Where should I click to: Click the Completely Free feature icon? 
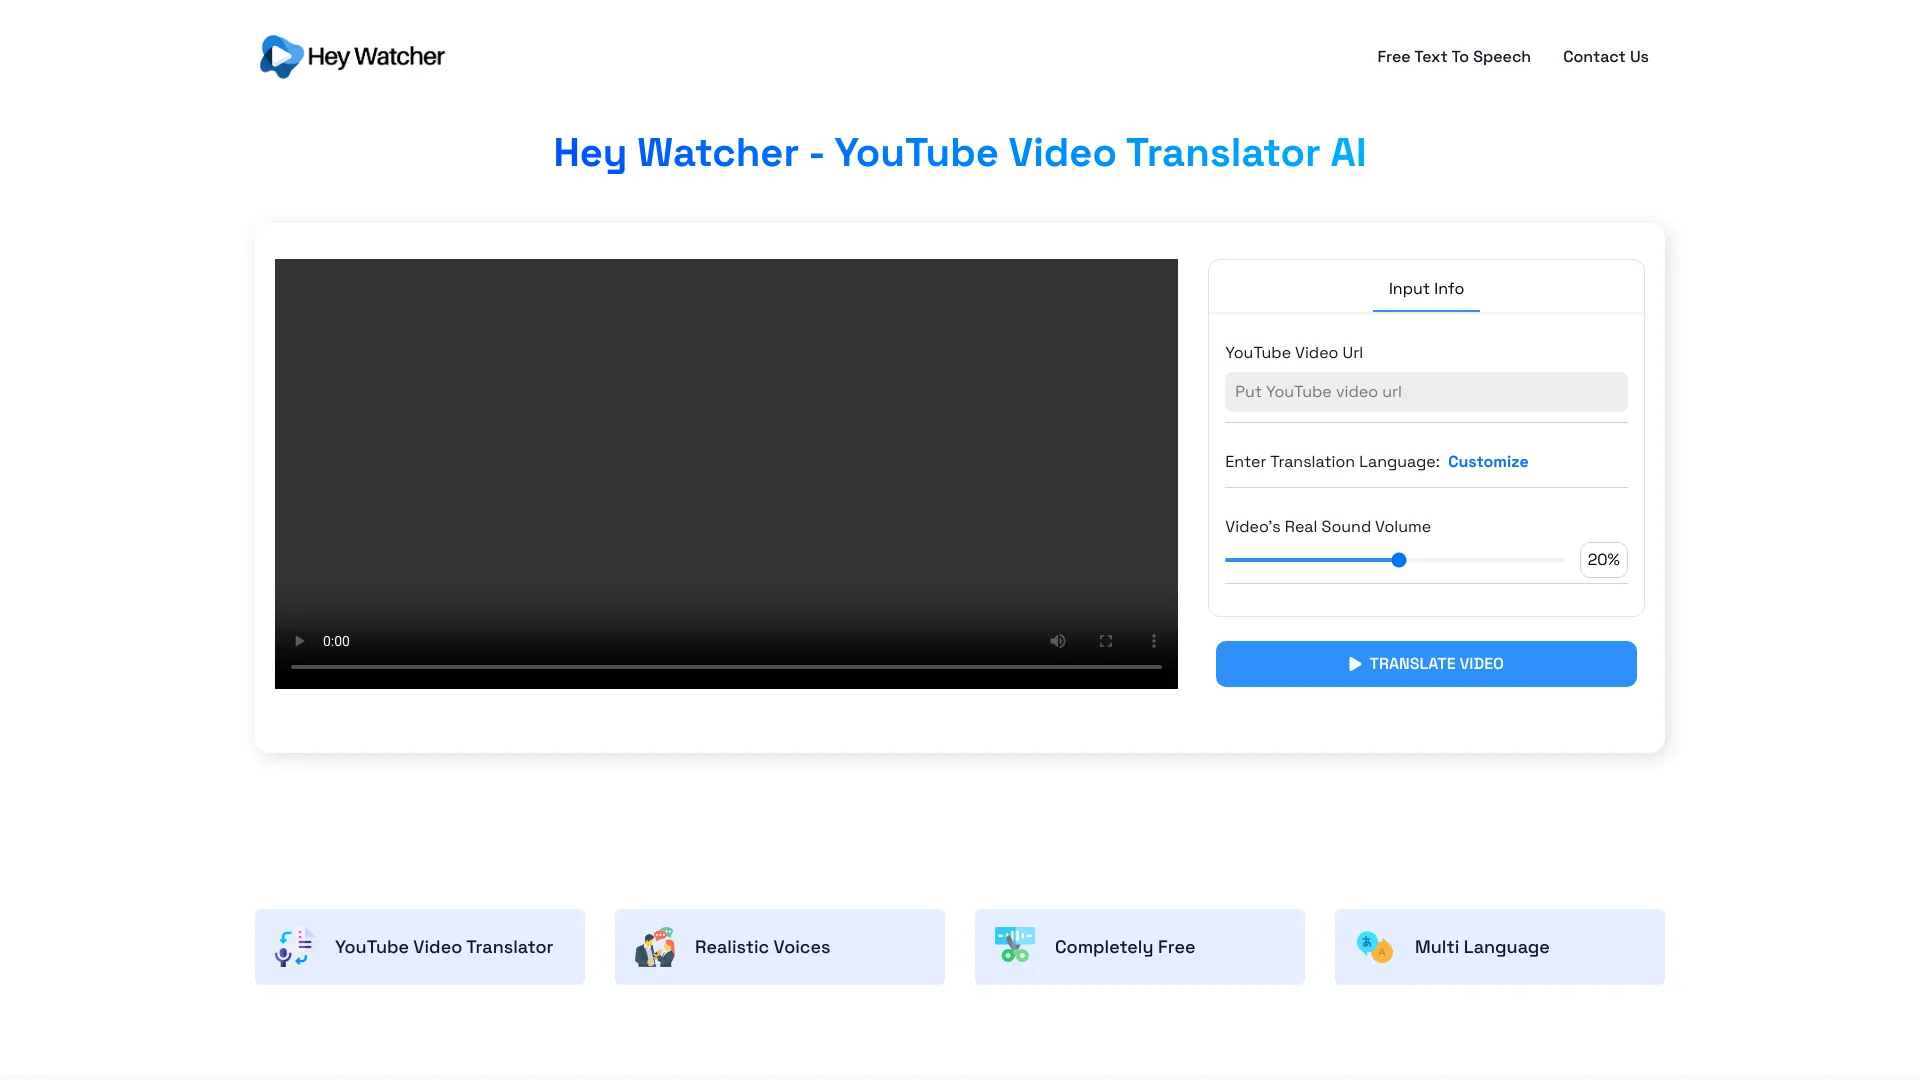coord(1013,945)
